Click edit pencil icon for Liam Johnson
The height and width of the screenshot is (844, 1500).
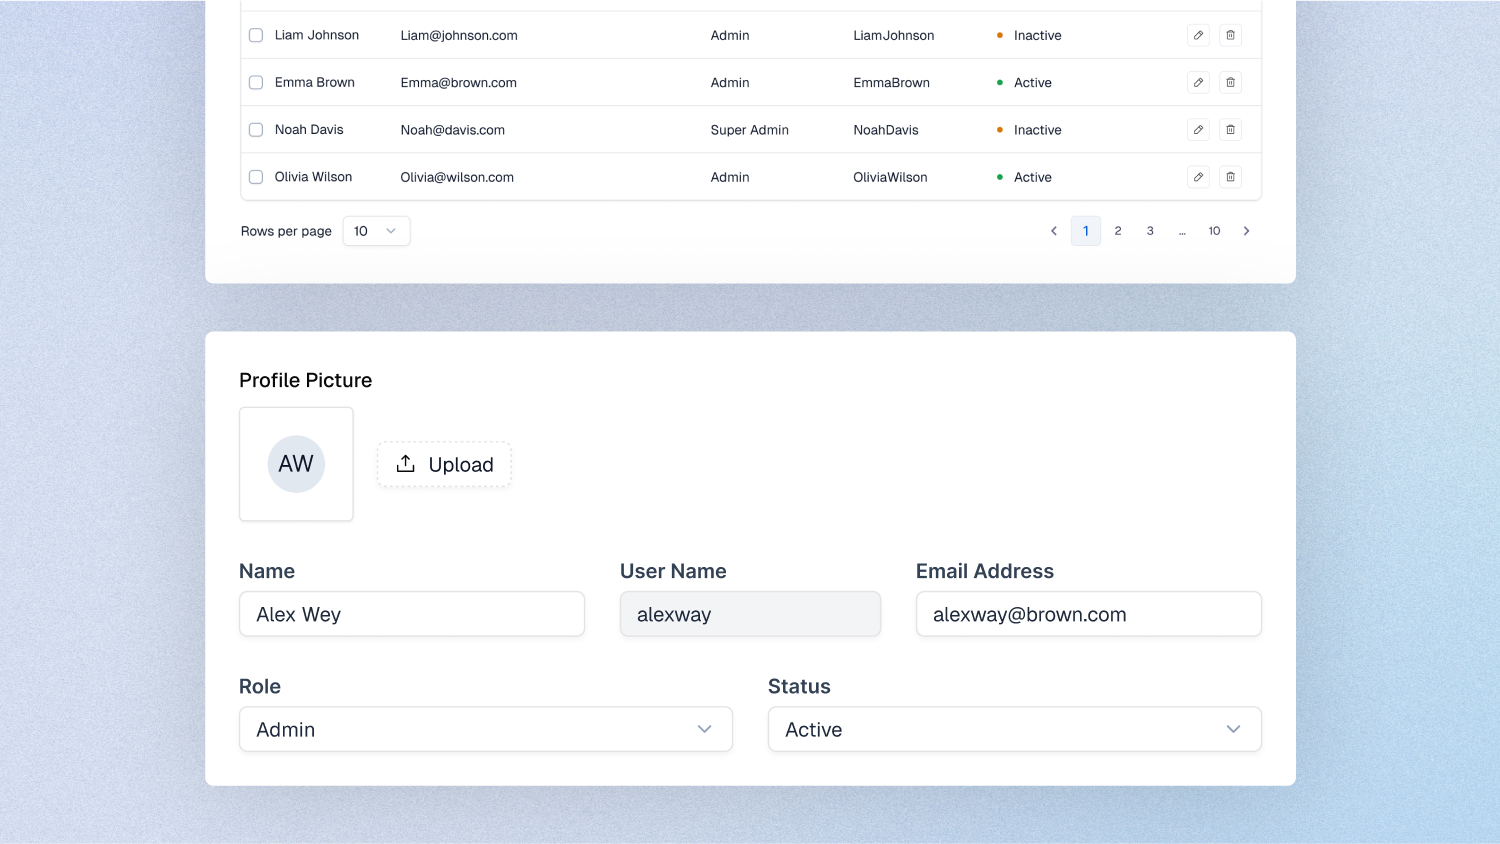[1198, 35]
